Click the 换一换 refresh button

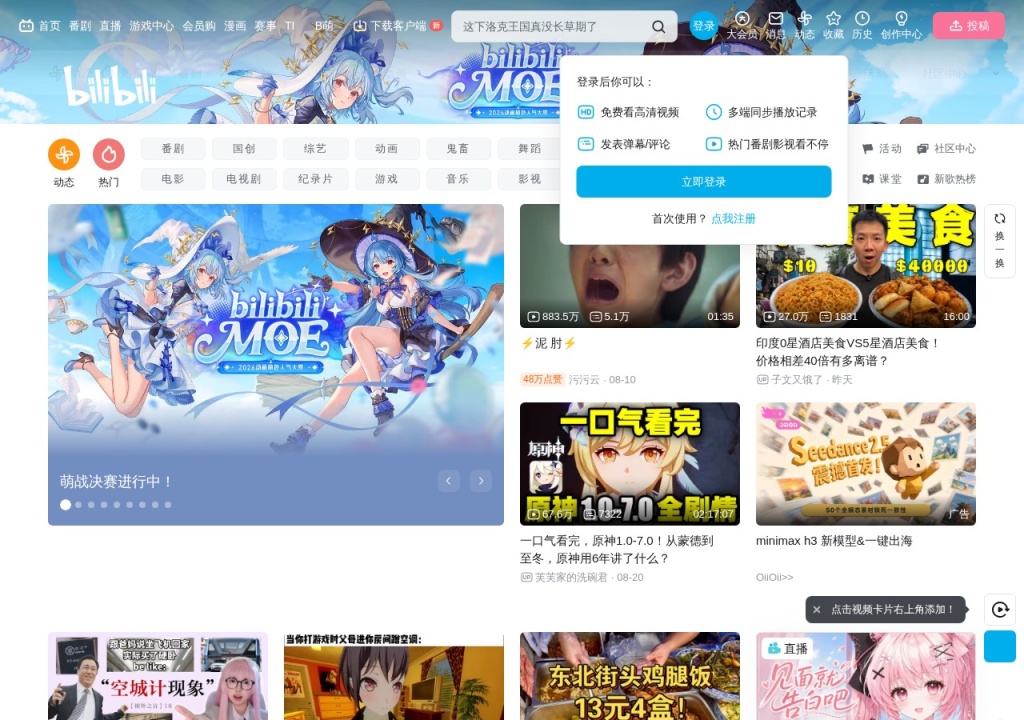[x=1000, y=241]
